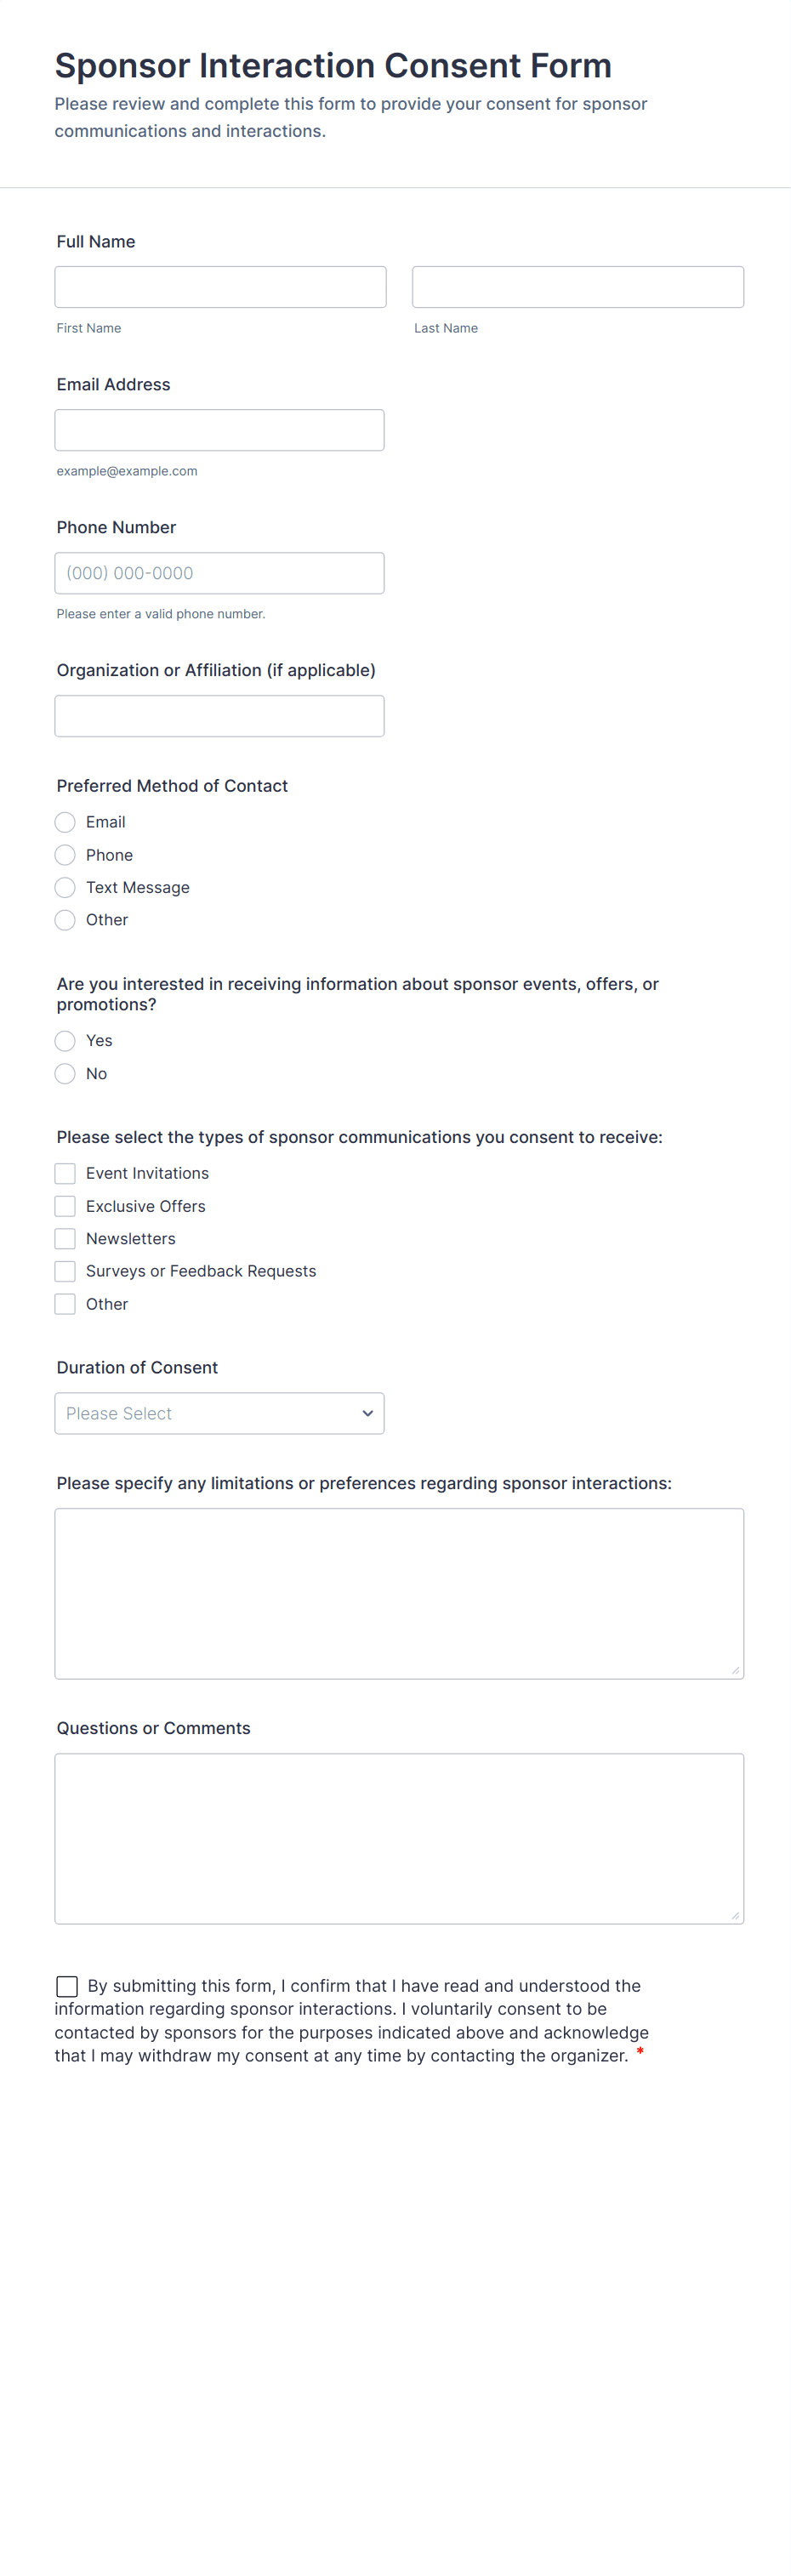Select the Text Message radio button
791x2576 pixels.
[x=65, y=887]
